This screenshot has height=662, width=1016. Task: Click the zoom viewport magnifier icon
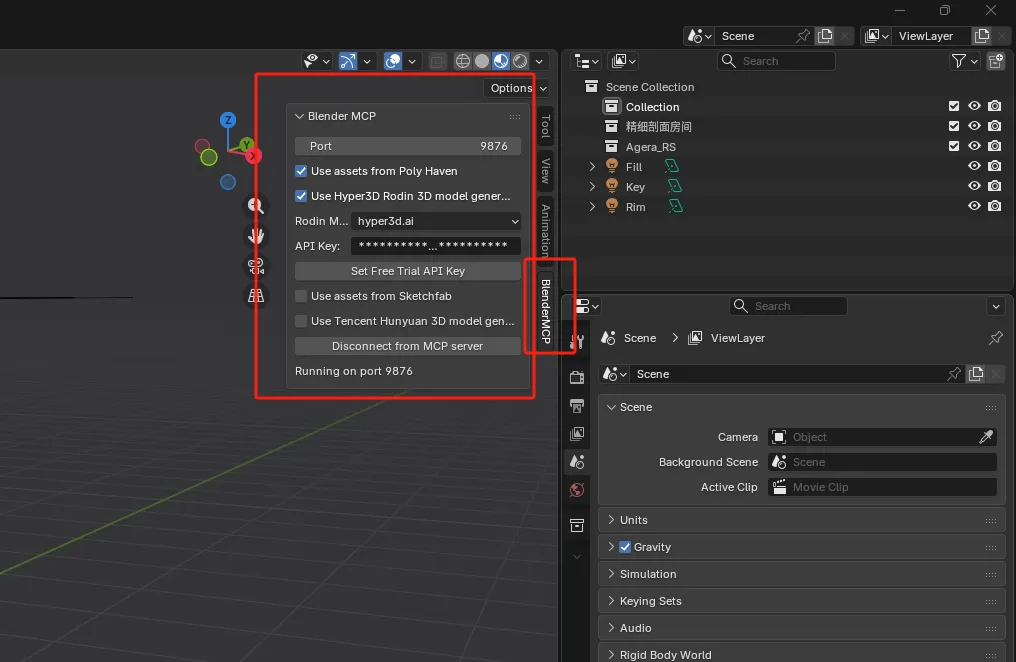(x=256, y=206)
